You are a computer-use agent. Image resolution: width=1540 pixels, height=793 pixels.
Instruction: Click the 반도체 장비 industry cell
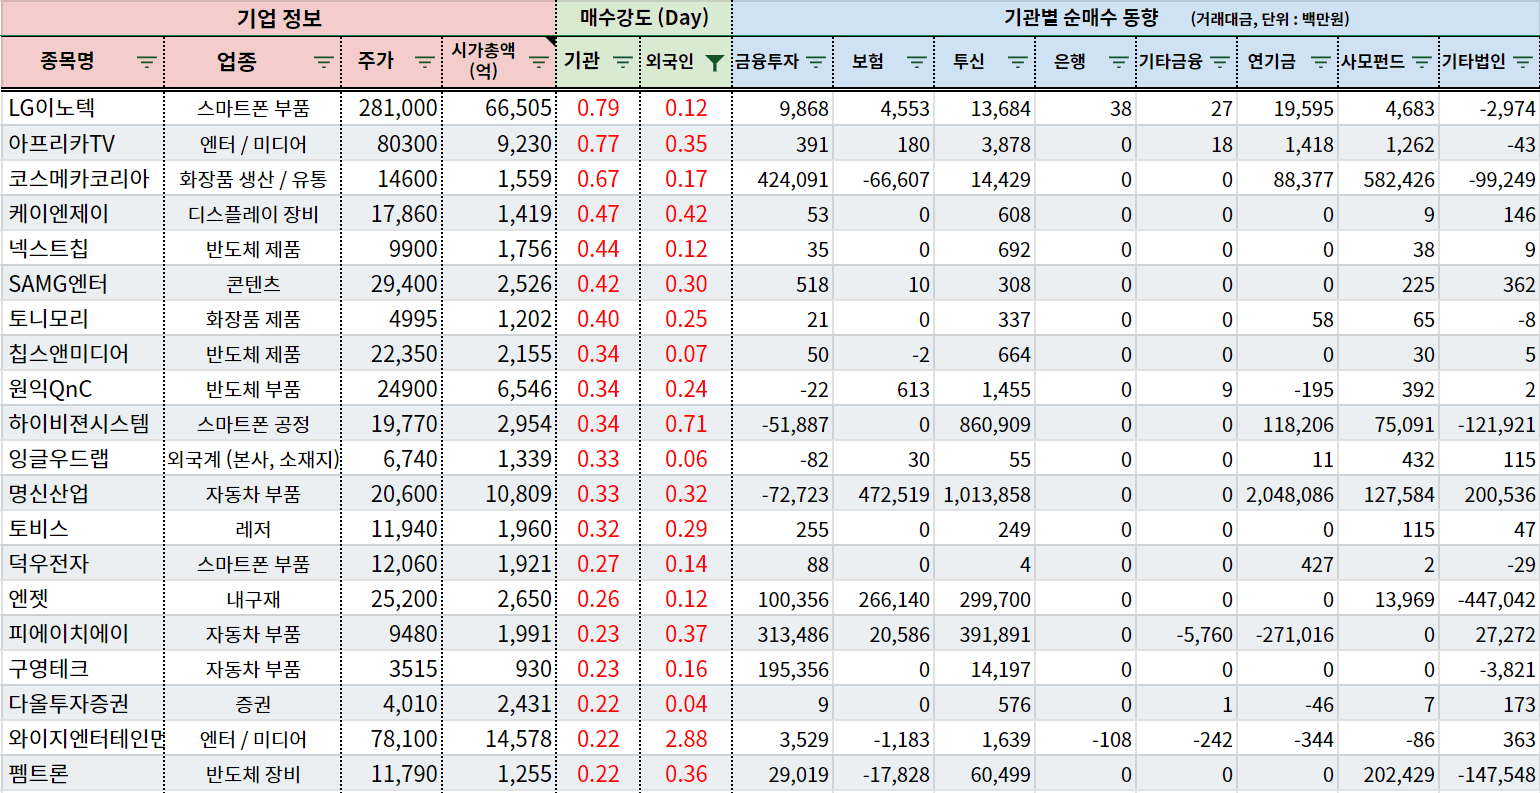pos(253,774)
